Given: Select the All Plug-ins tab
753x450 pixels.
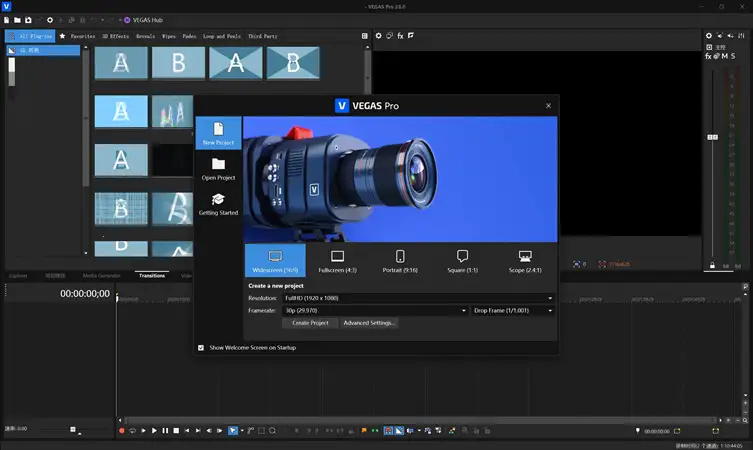Looking at the screenshot, I should [30, 36].
